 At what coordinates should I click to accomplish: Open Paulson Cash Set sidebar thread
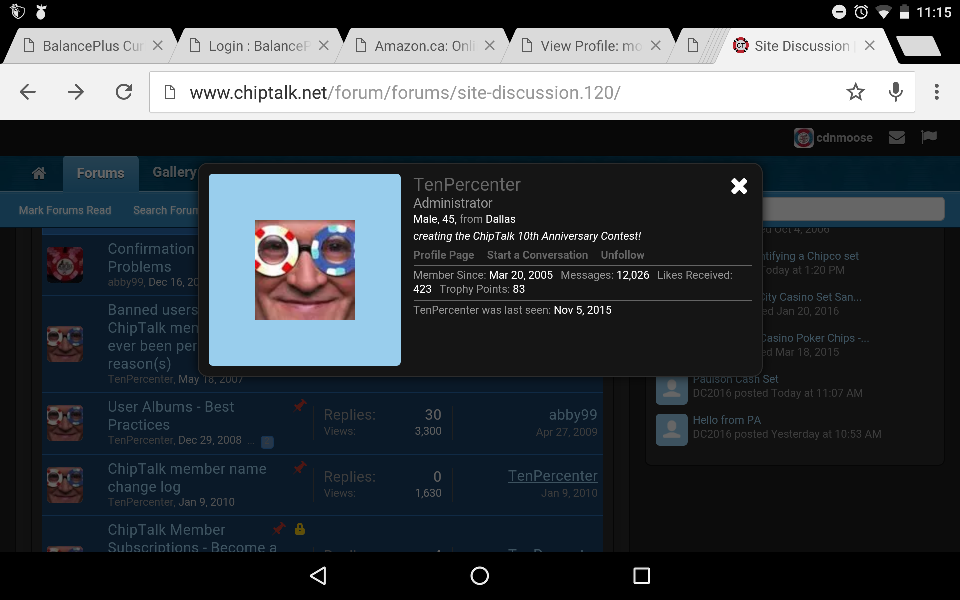tap(735, 380)
